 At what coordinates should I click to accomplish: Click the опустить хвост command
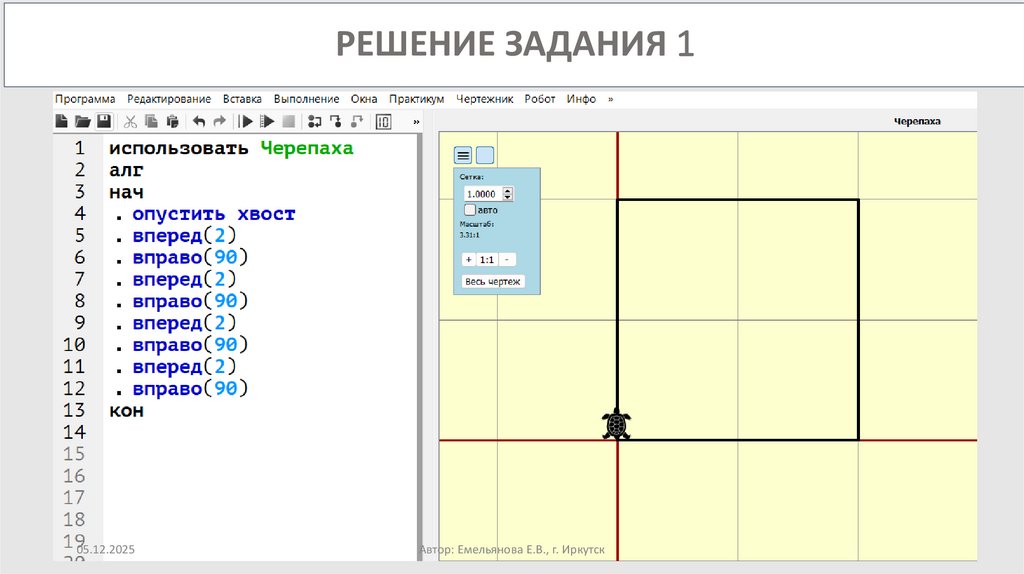[214, 214]
